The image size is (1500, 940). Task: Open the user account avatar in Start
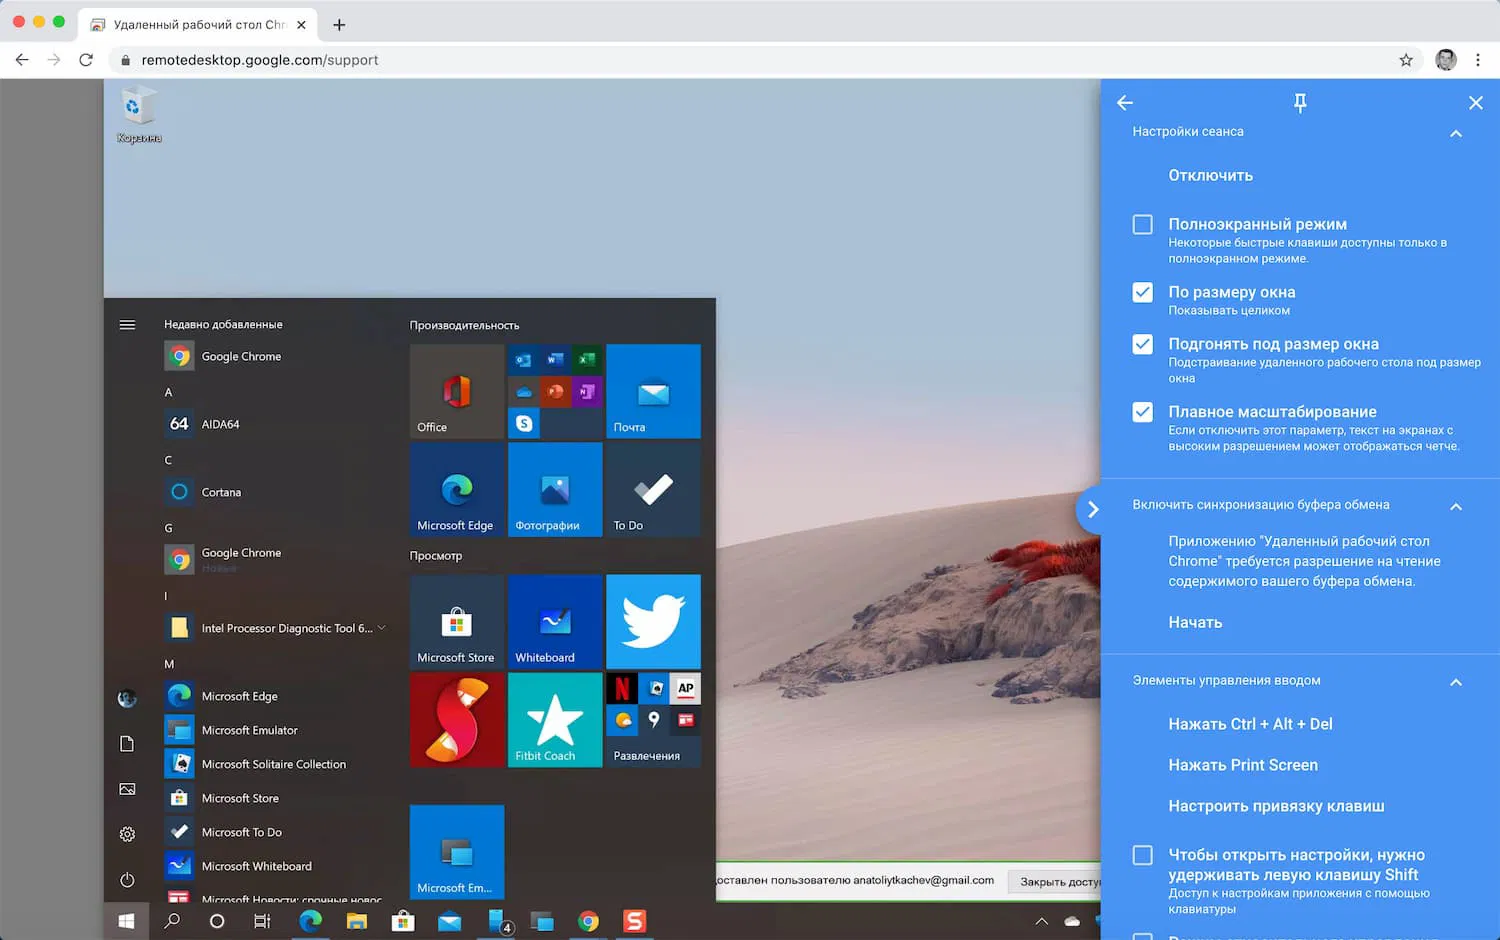tap(127, 699)
